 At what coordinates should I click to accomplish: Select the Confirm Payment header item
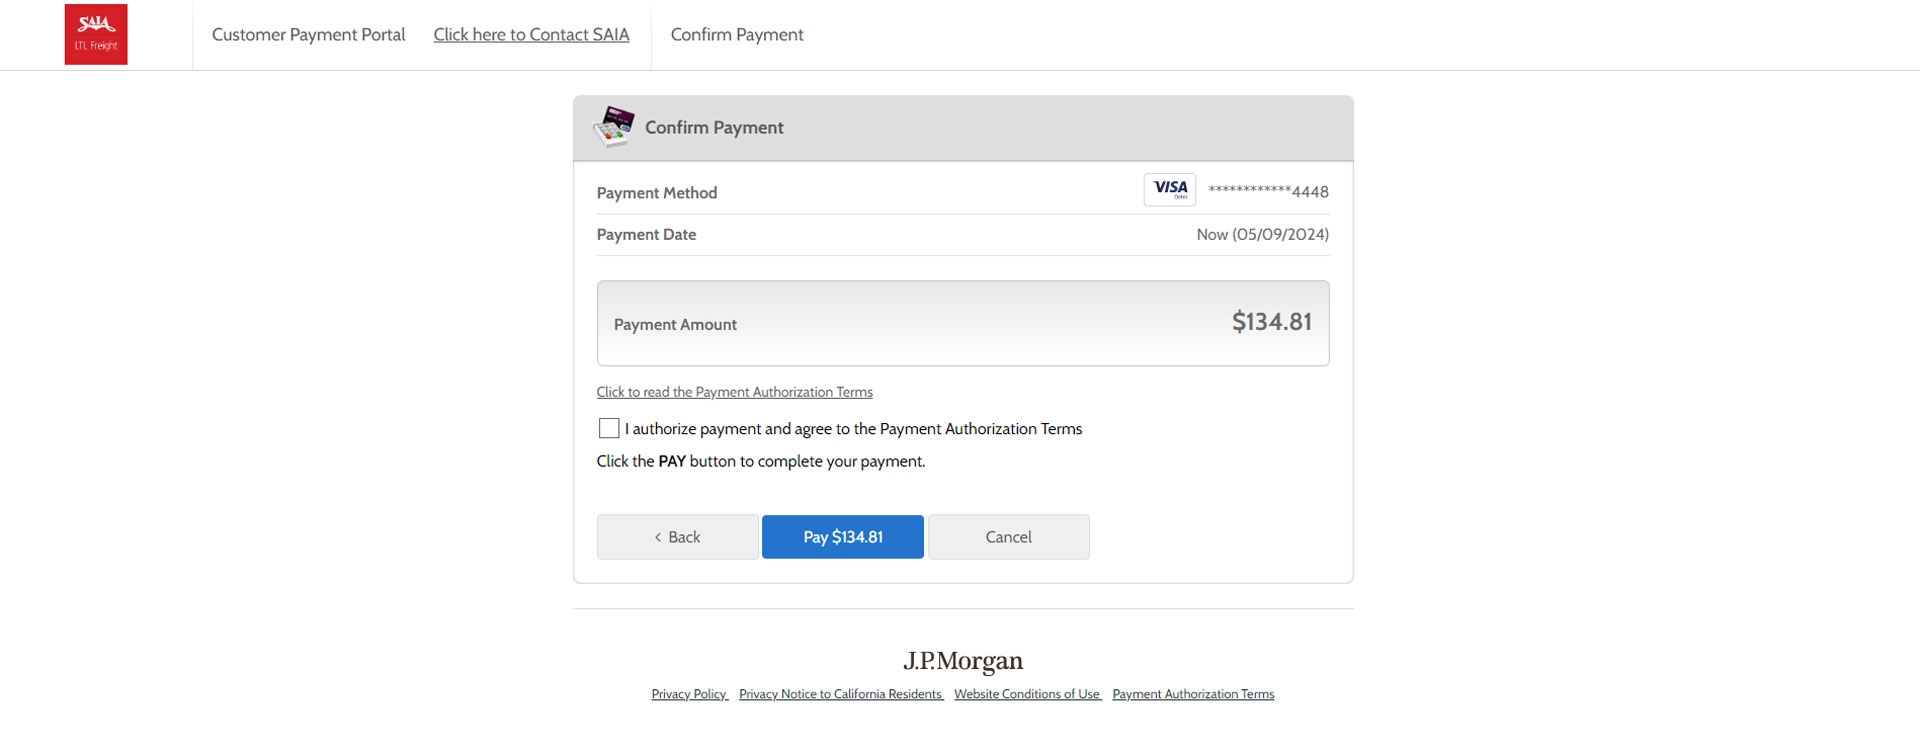737,35
